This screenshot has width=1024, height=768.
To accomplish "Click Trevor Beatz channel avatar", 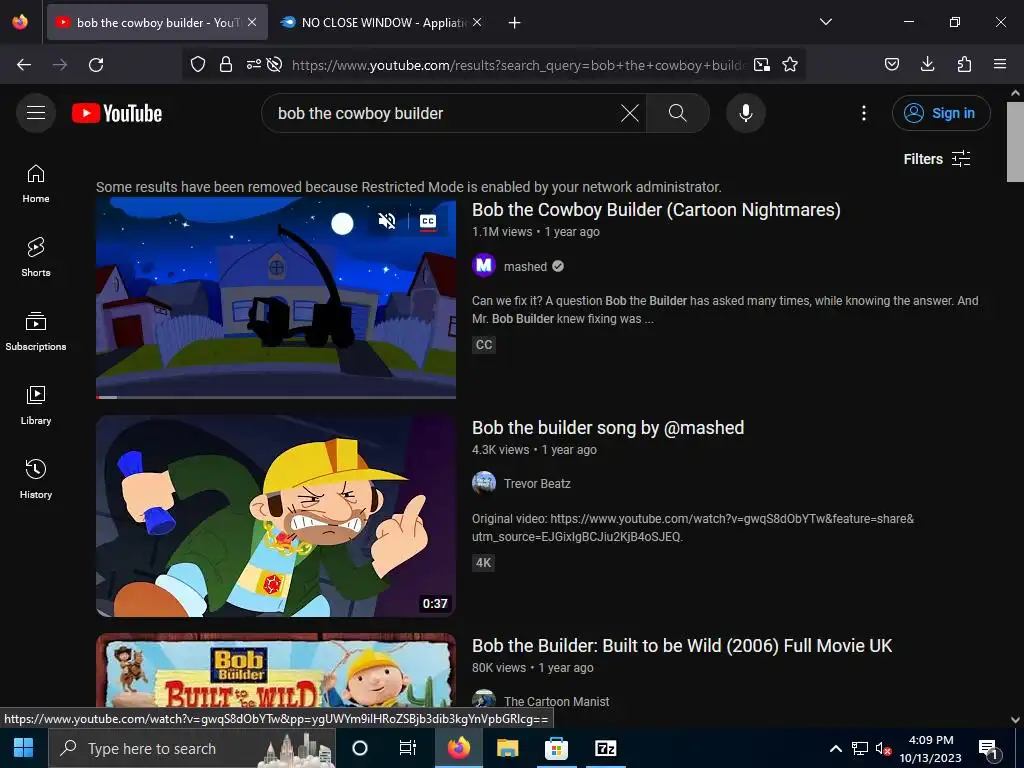I will click(484, 483).
